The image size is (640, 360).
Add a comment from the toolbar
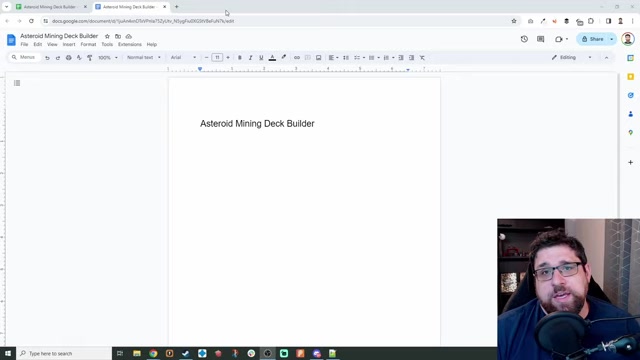click(x=308, y=58)
